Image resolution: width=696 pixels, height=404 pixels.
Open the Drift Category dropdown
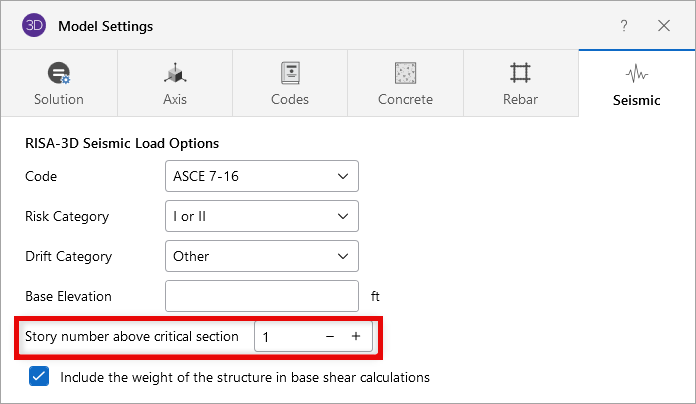coord(261,256)
